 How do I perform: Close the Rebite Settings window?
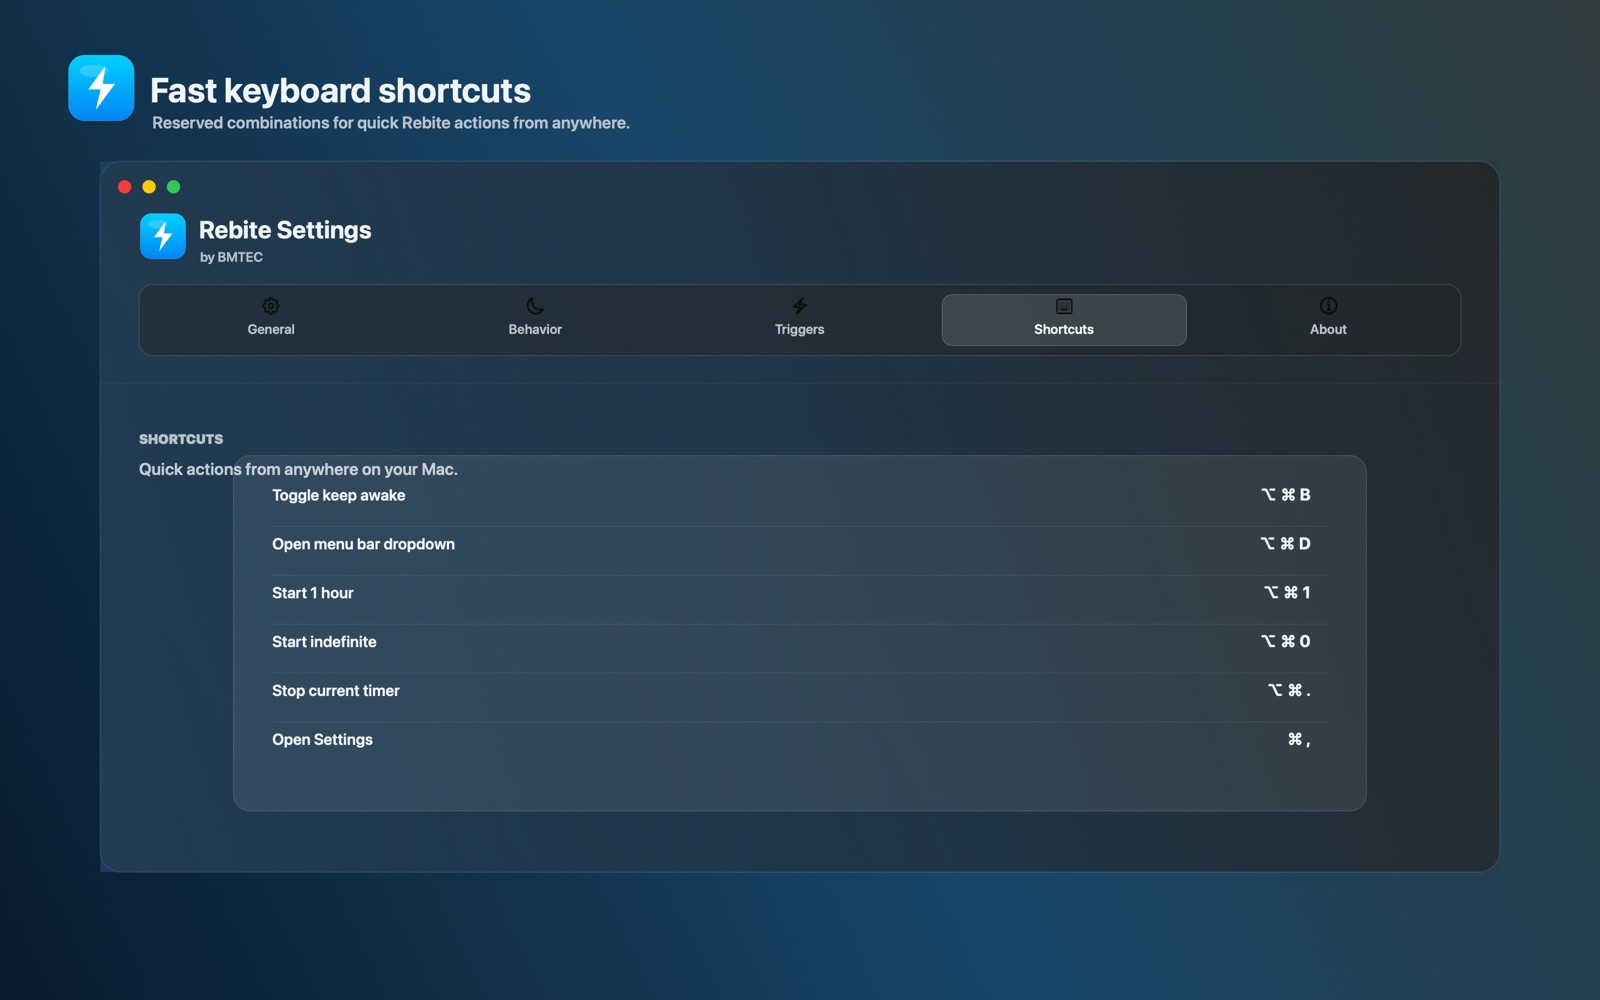tap(125, 187)
